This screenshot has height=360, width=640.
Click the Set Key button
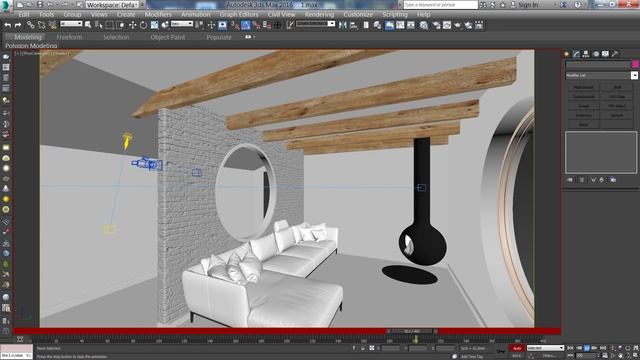coord(517,356)
